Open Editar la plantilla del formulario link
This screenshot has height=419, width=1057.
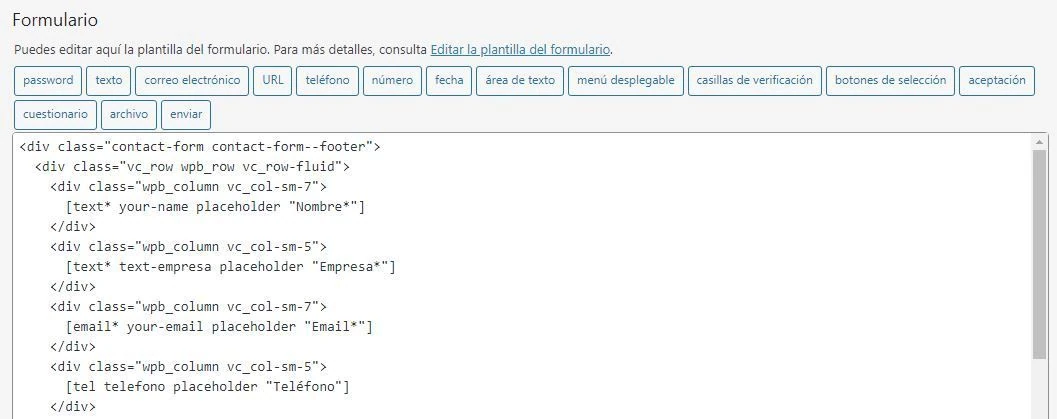(x=520, y=49)
